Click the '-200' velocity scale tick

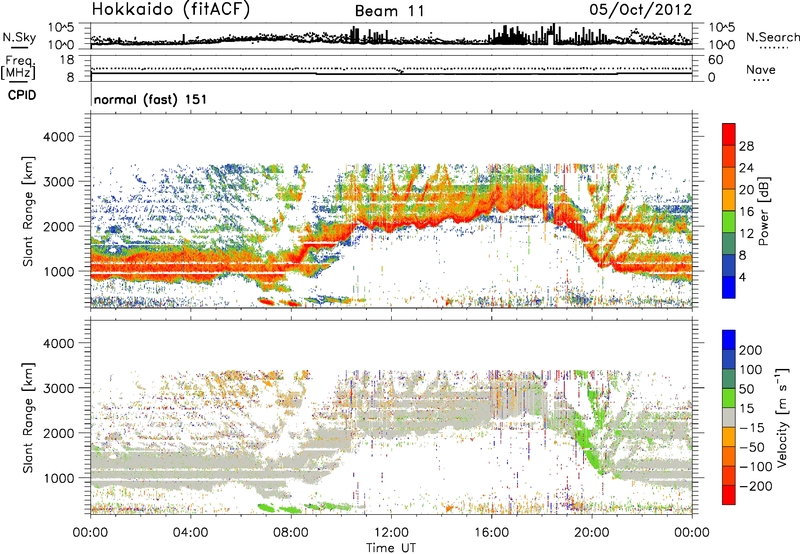[x=754, y=486]
